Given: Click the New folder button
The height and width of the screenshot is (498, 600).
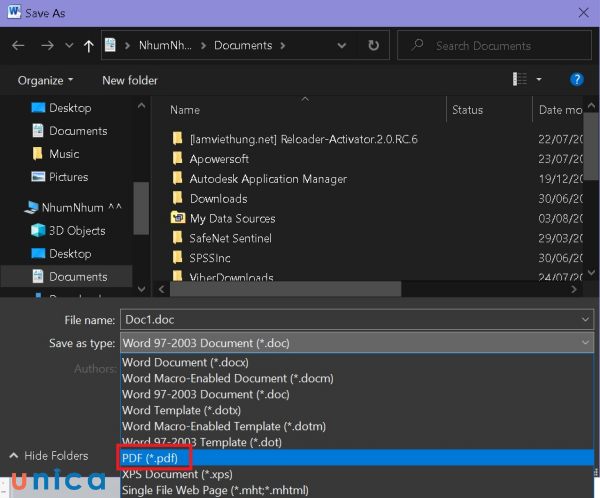Looking at the screenshot, I should (130, 80).
